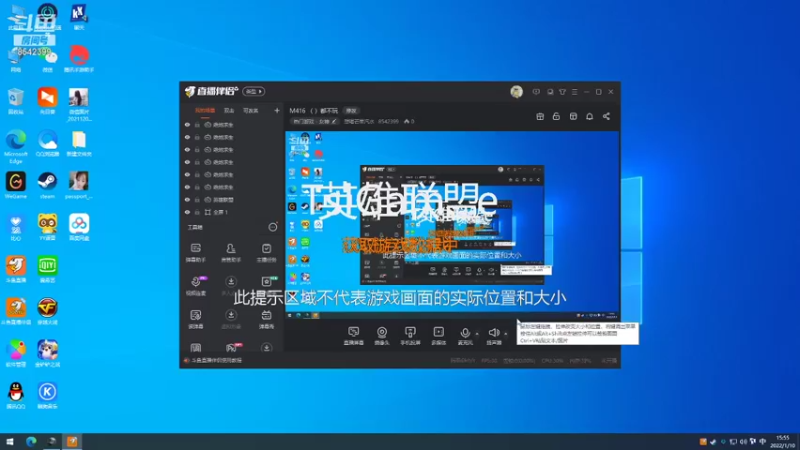Click the input method indicator in tray
This screenshot has height=450, width=800.
point(763,442)
